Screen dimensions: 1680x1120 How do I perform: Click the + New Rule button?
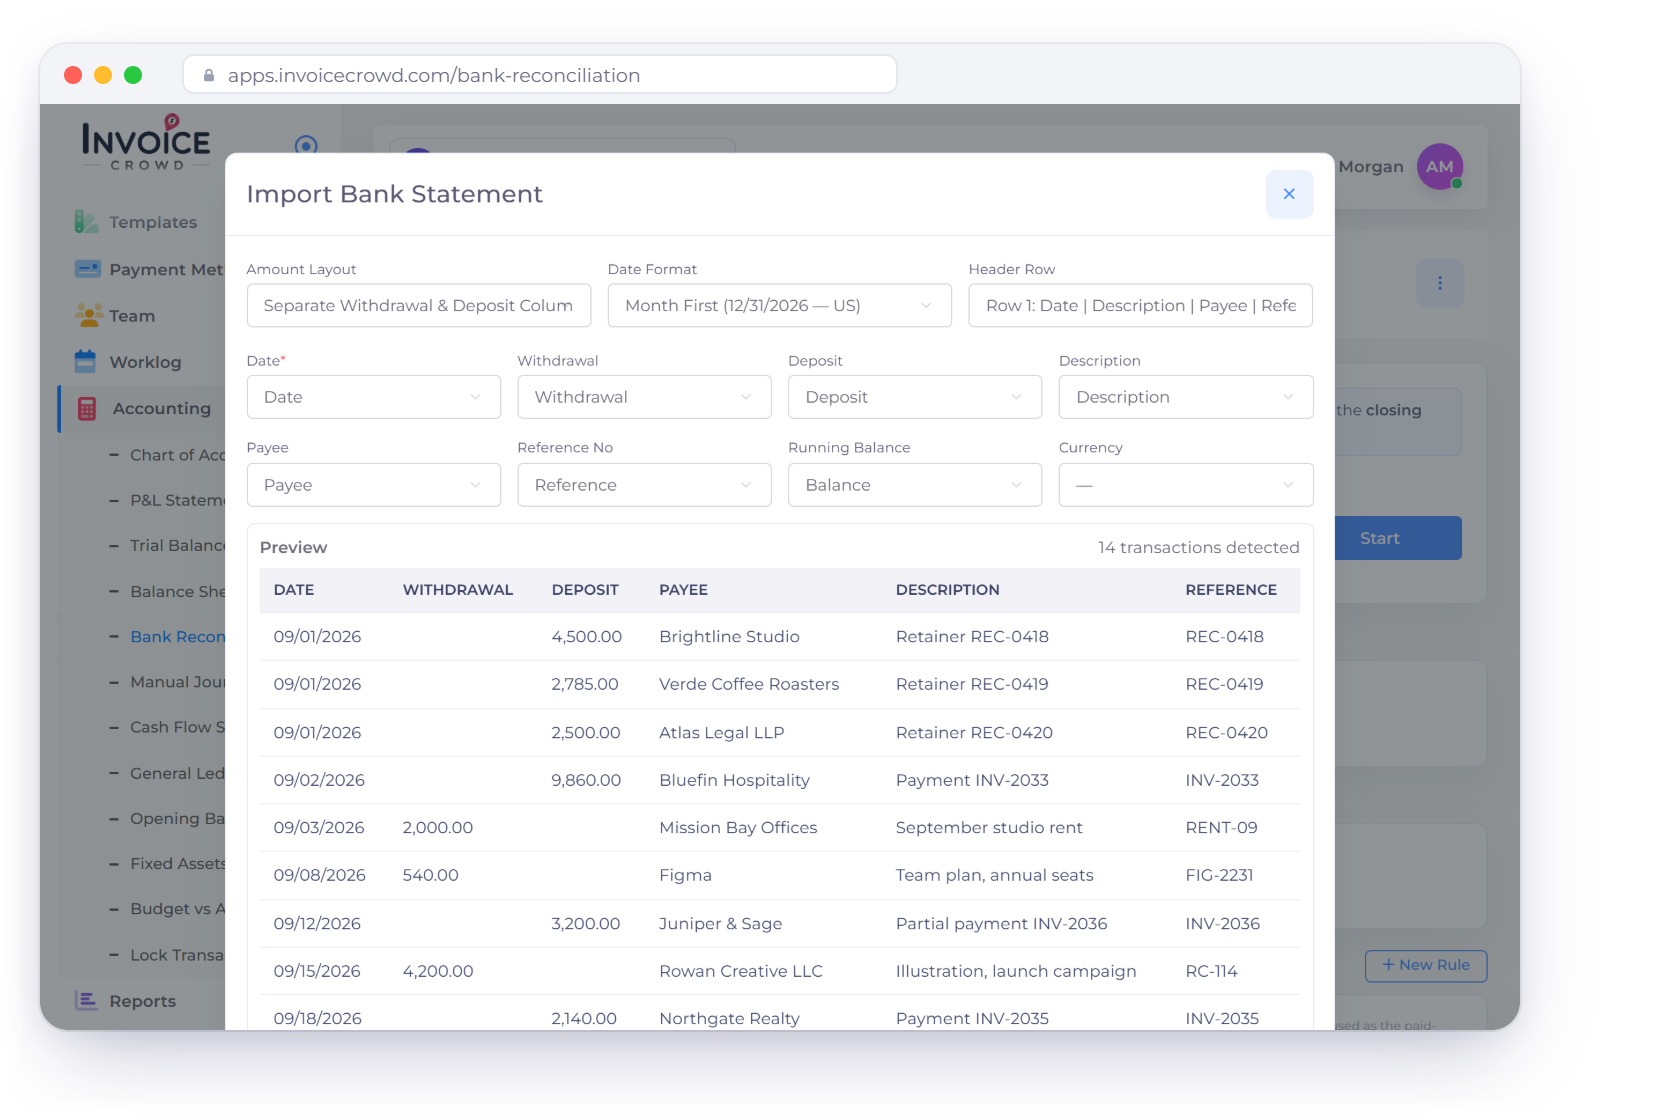pyautogui.click(x=1426, y=965)
